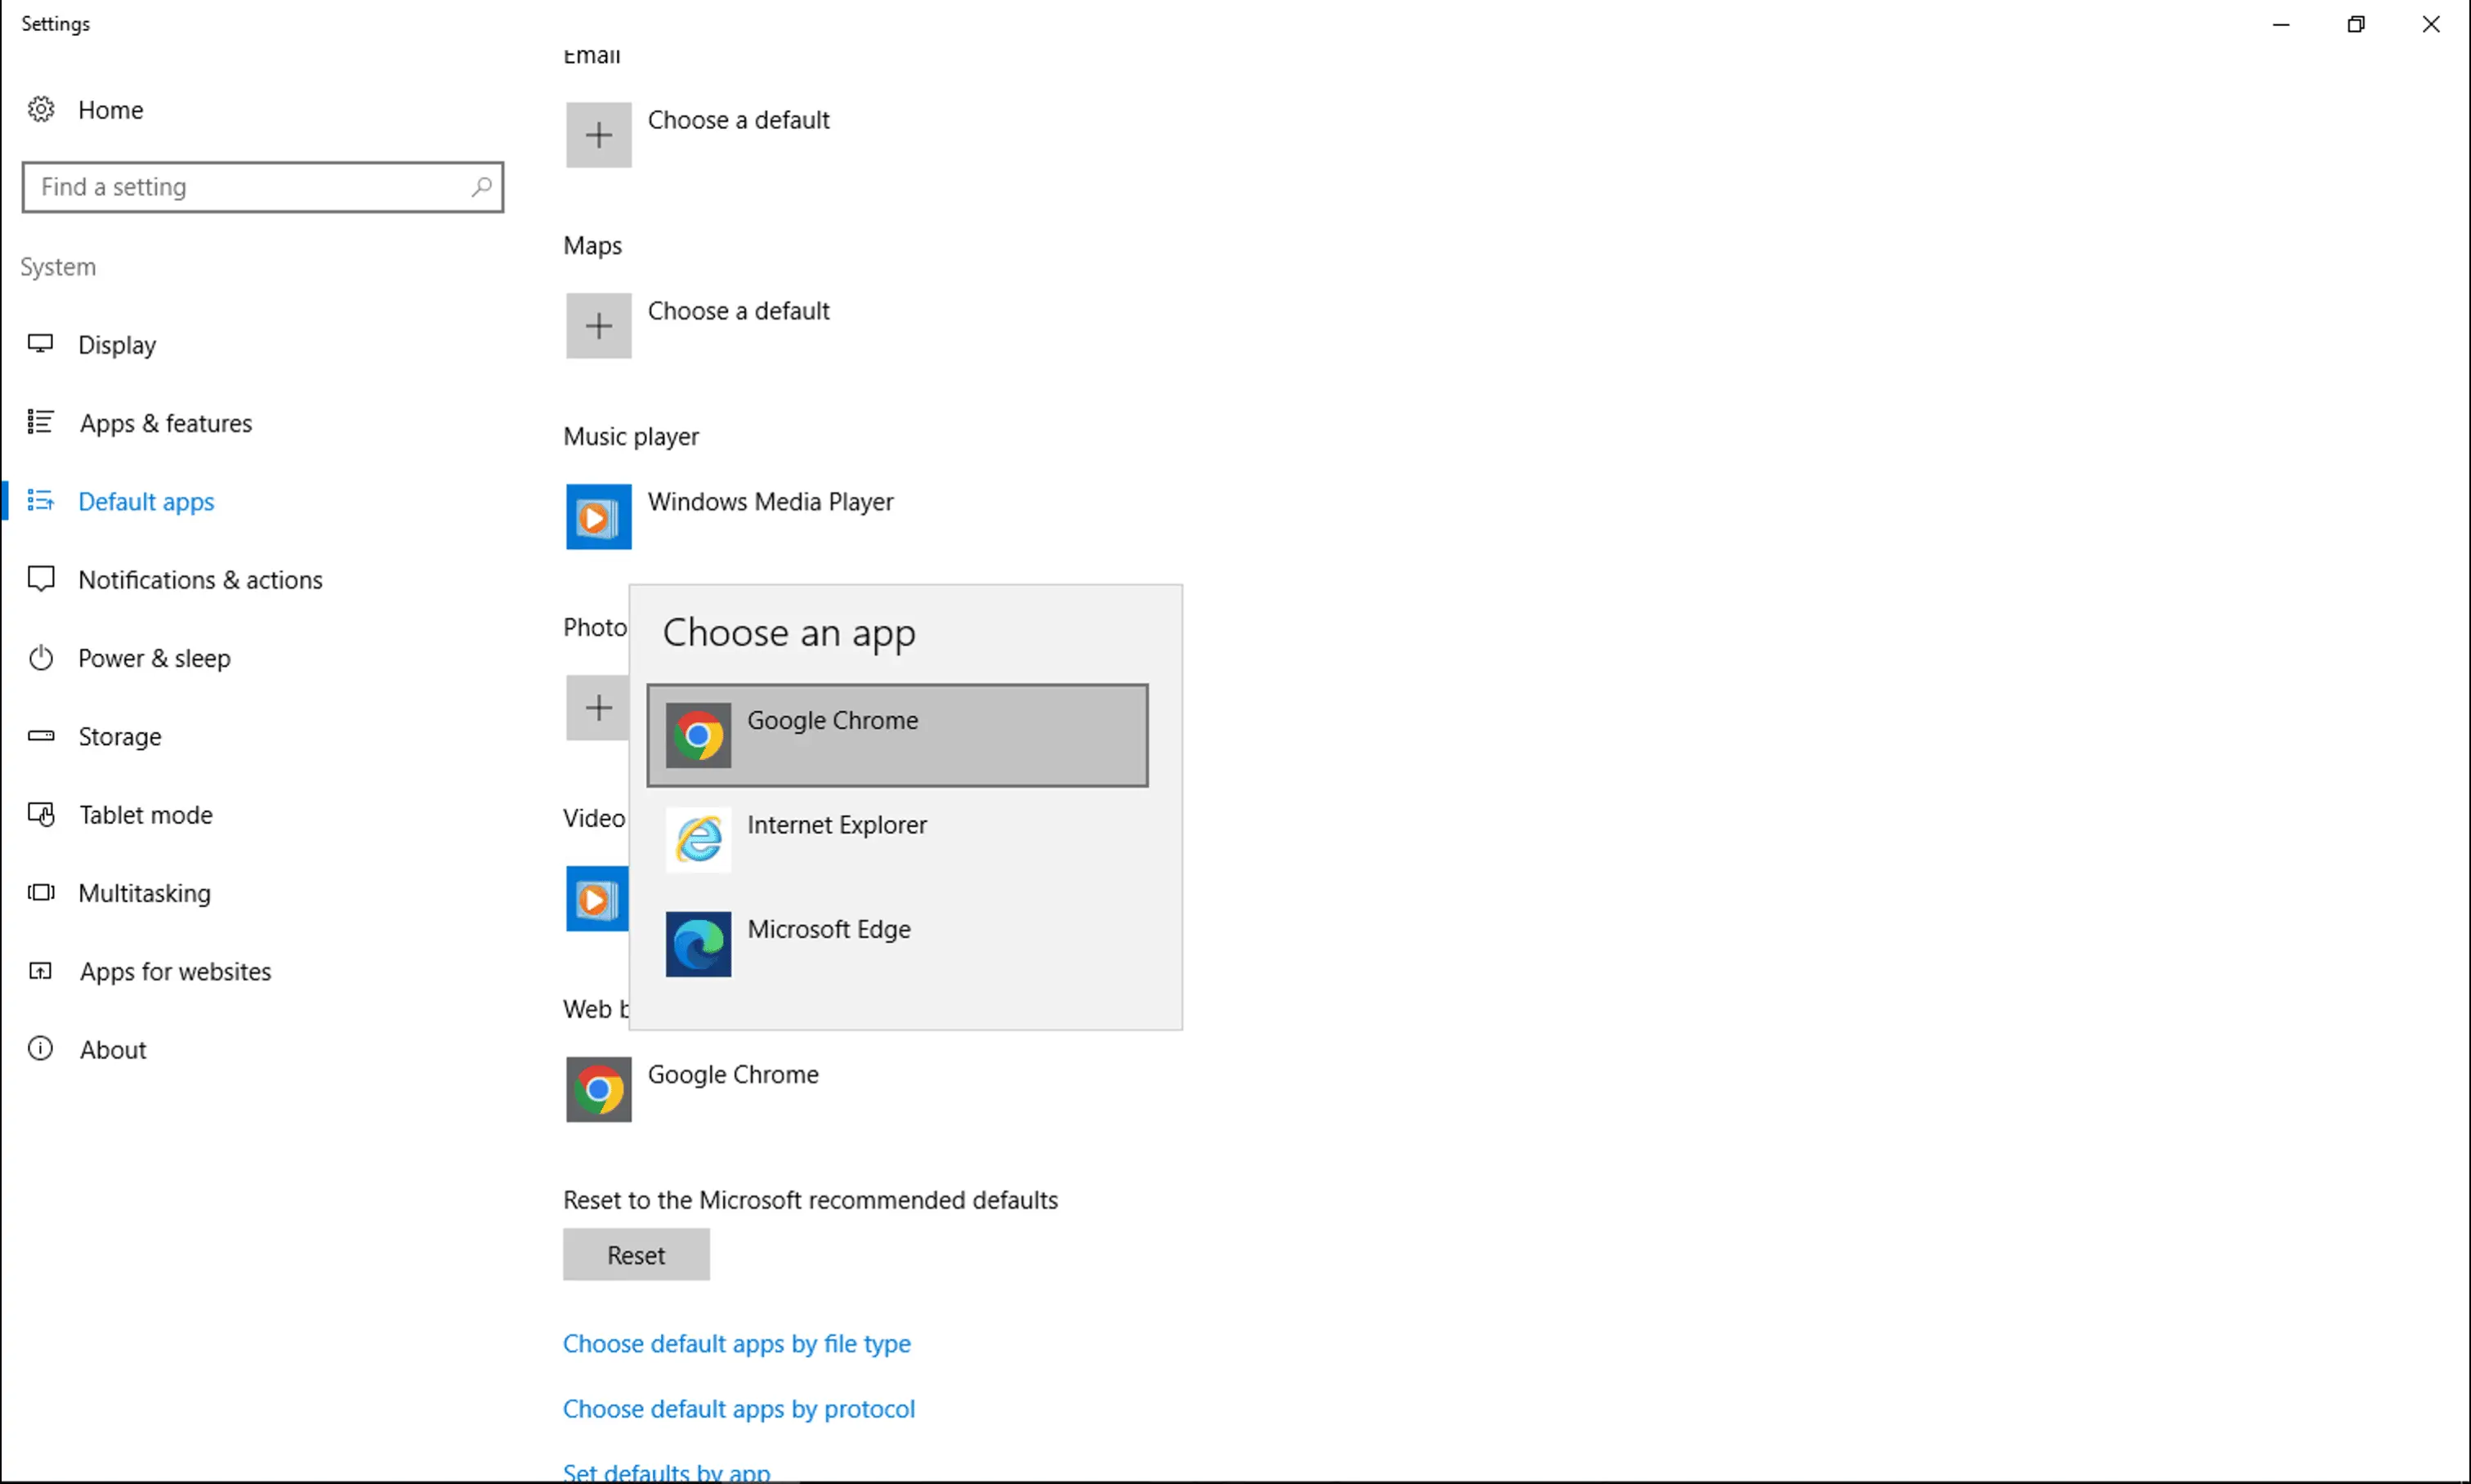2471x1484 pixels.
Task: Open Multitasking settings
Action: point(144,893)
